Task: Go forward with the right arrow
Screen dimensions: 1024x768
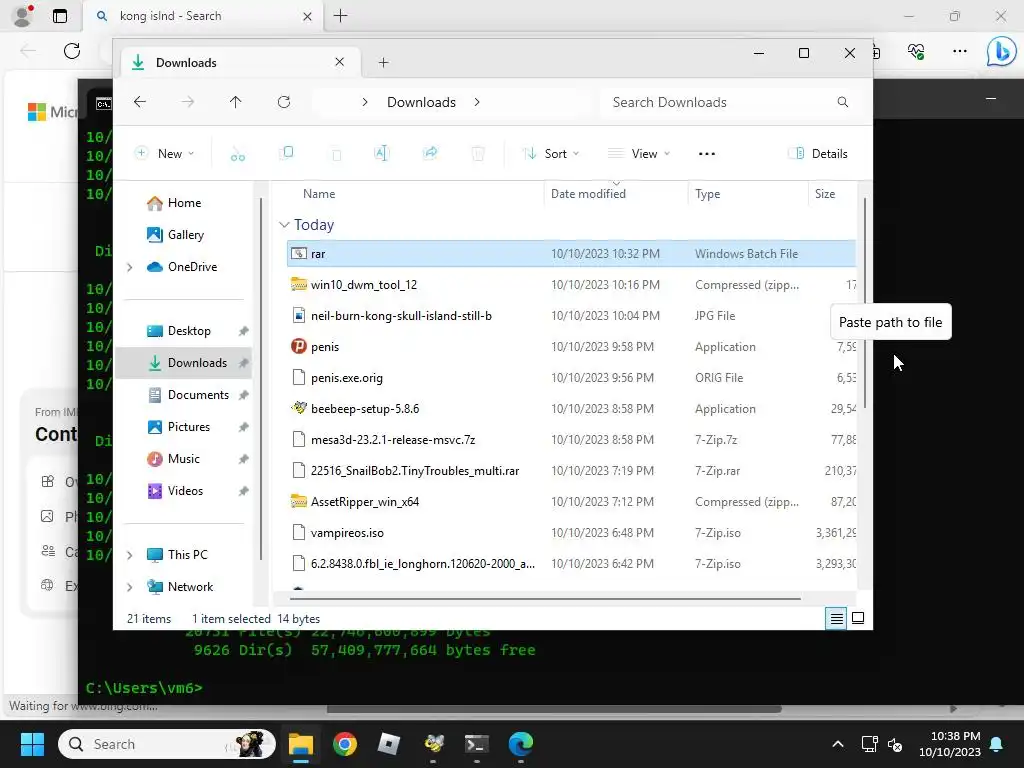Action: click(x=187, y=102)
